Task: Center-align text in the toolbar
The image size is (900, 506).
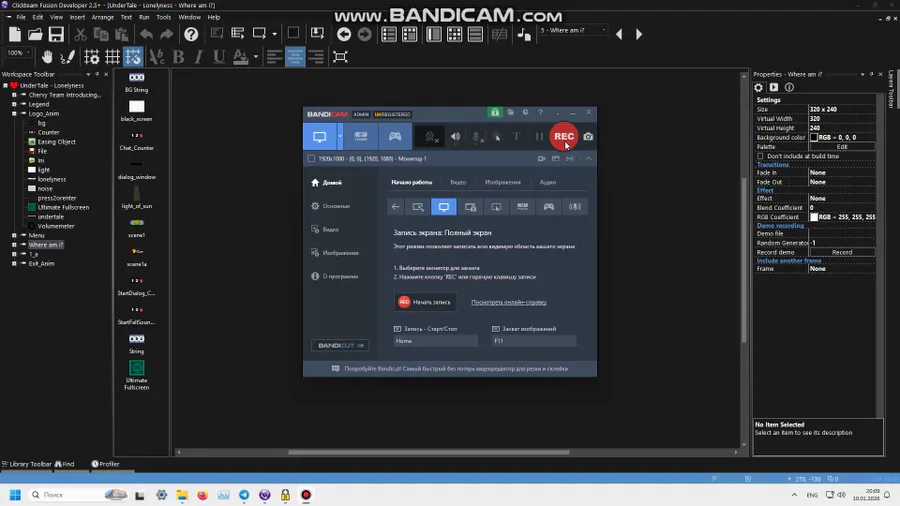Action: point(295,57)
